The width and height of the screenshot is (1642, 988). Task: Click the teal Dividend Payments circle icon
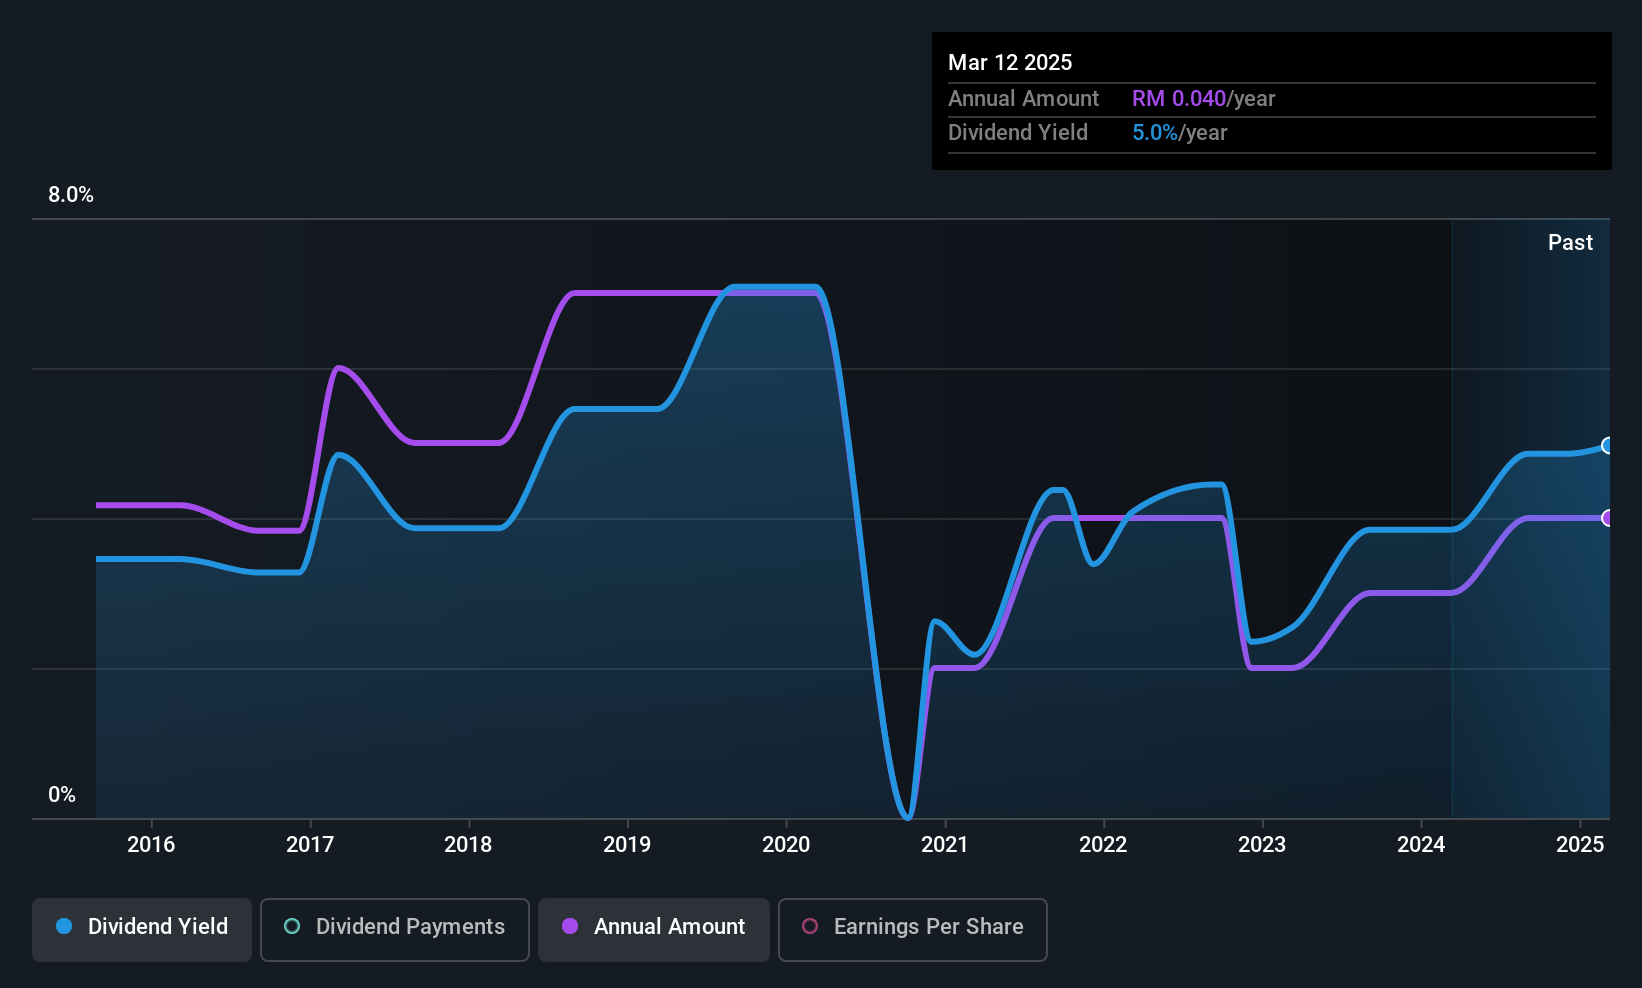click(292, 926)
